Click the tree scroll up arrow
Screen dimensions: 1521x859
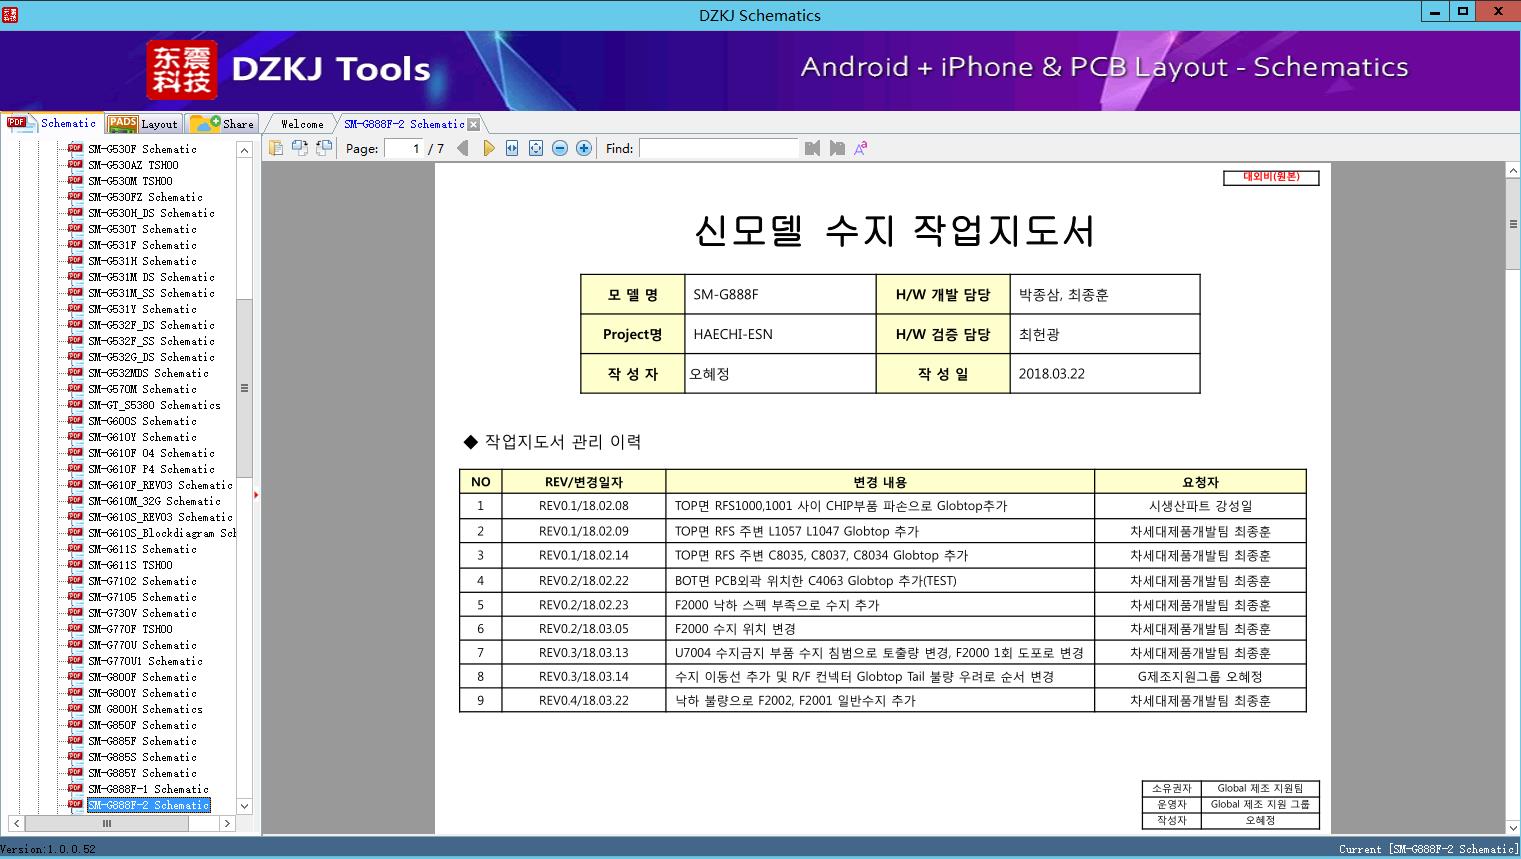point(244,149)
